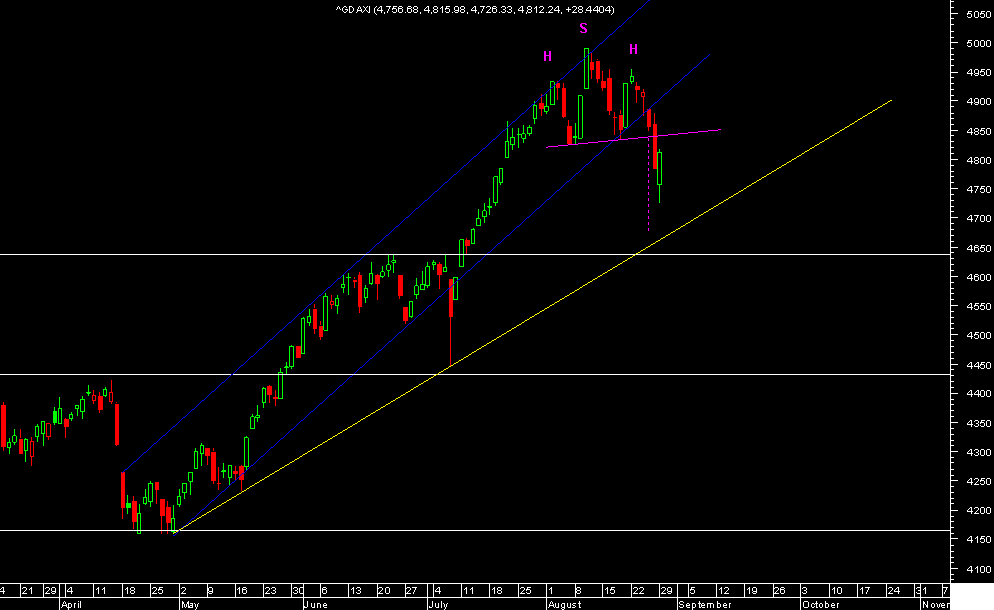This screenshot has height=610, width=994.
Task: Click the 24 date tick in October
Action: pyautogui.click(x=893, y=590)
